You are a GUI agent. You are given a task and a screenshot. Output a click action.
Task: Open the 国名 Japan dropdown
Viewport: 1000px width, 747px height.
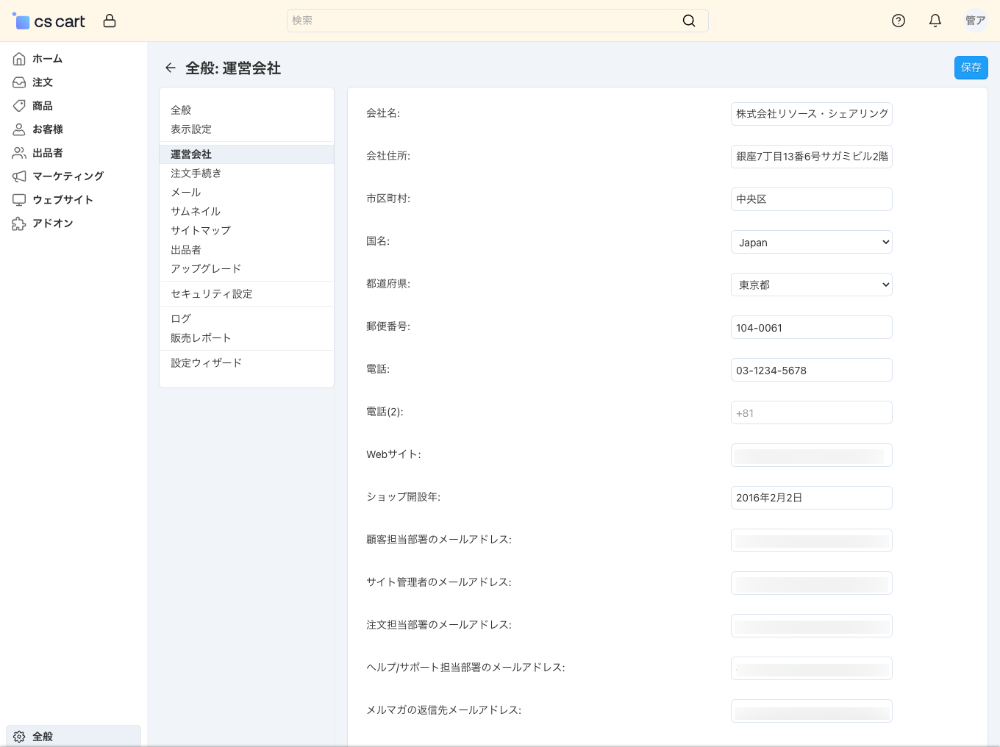pos(811,242)
